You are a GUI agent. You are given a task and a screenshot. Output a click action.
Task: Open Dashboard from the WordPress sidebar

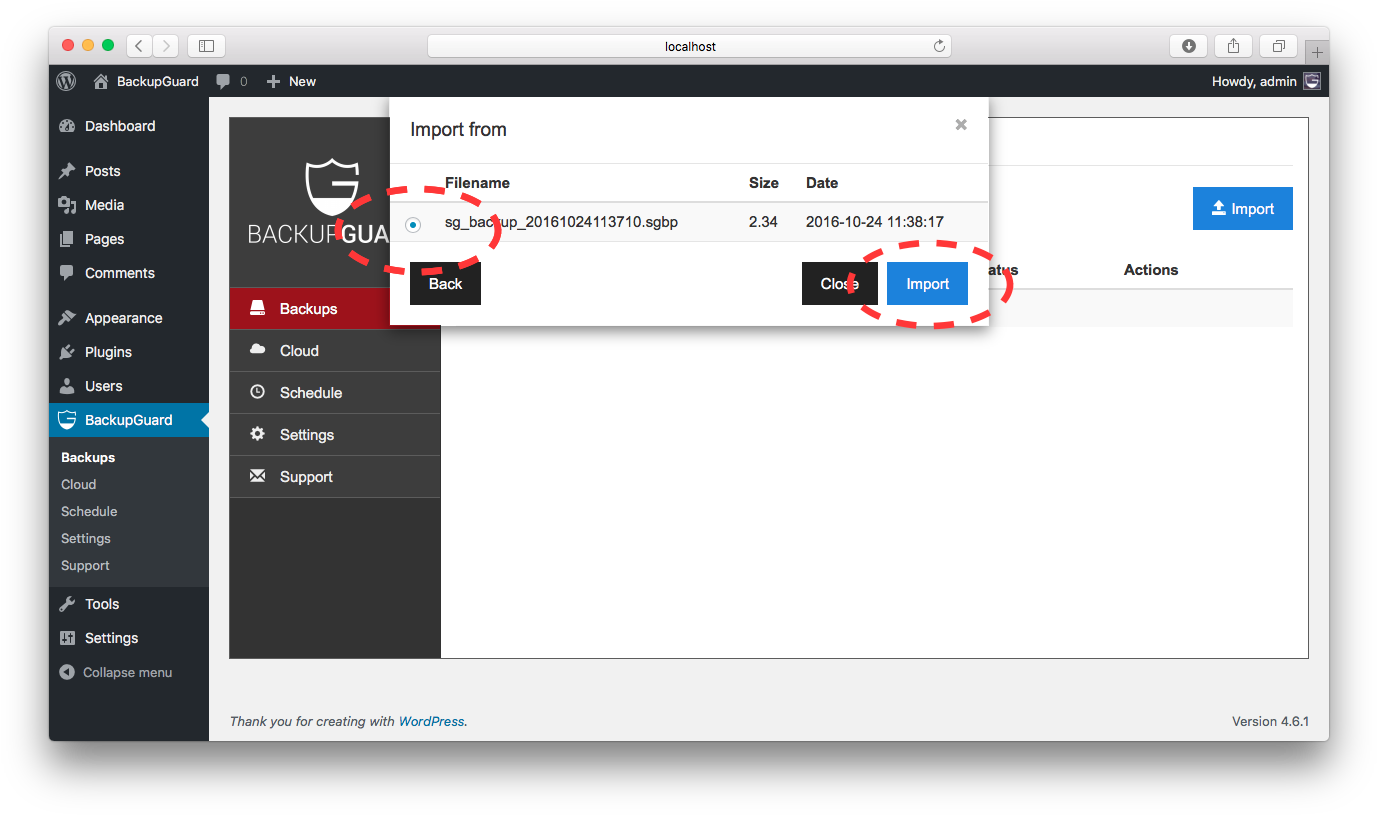coord(119,126)
